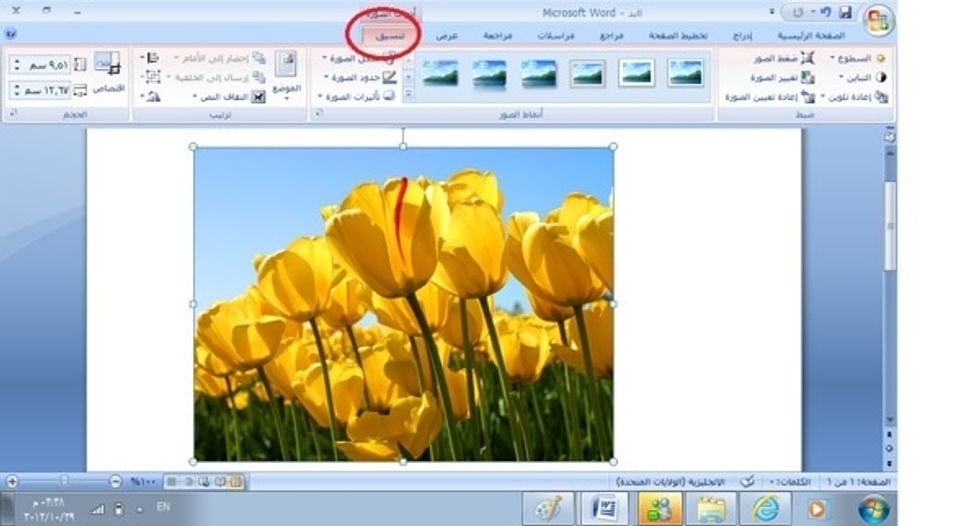Switch to the Insert tab
The height and width of the screenshot is (526, 980).
tap(742, 35)
